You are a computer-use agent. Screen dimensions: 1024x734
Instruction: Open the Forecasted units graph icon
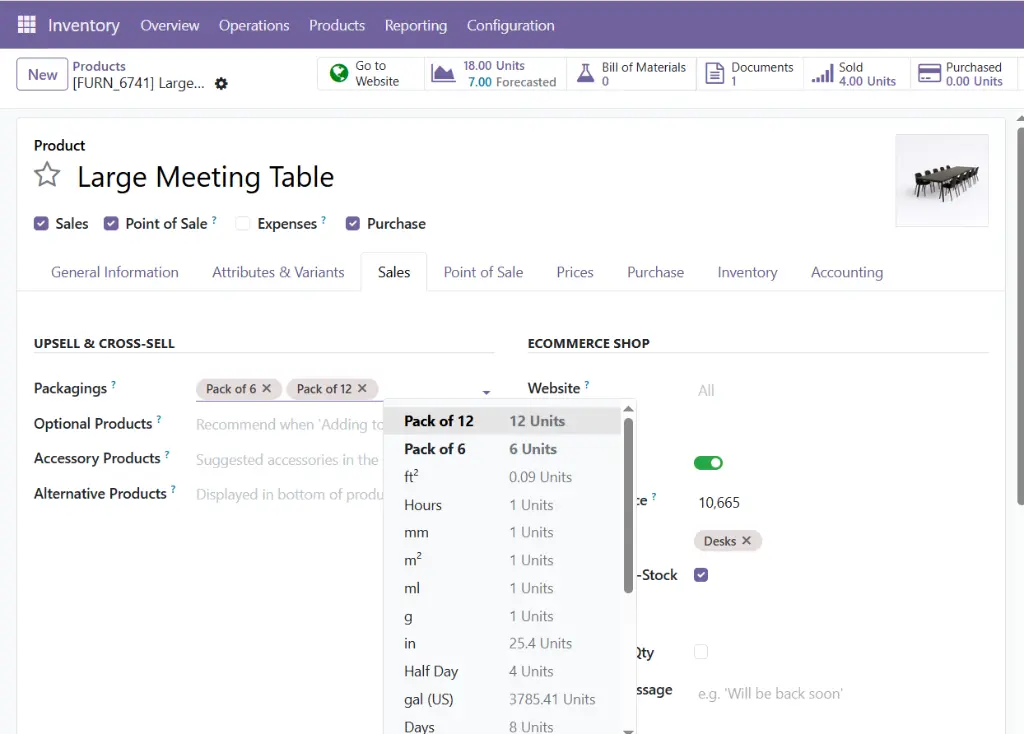(442, 73)
